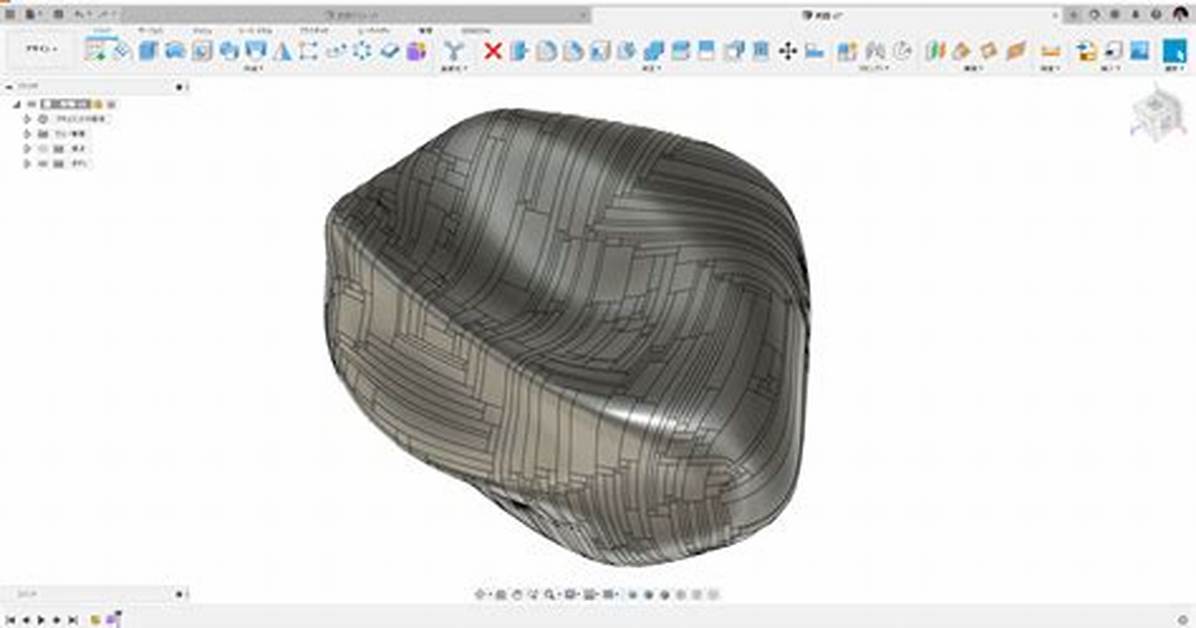The height and width of the screenshot is (628, 1196).
Task: Toggle visibility of the fourth browser child node
Action: click(x=43, y=164)
